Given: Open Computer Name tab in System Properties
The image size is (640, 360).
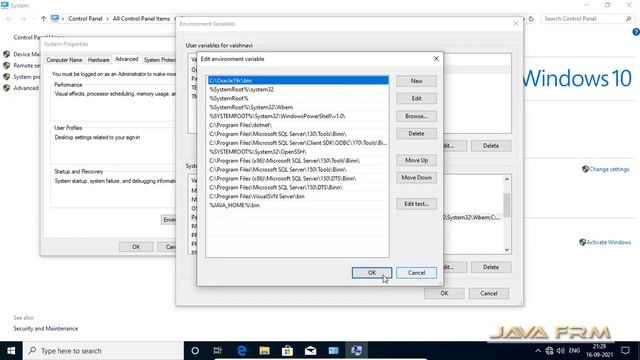Looking at the screenshot, I should 64,60.
